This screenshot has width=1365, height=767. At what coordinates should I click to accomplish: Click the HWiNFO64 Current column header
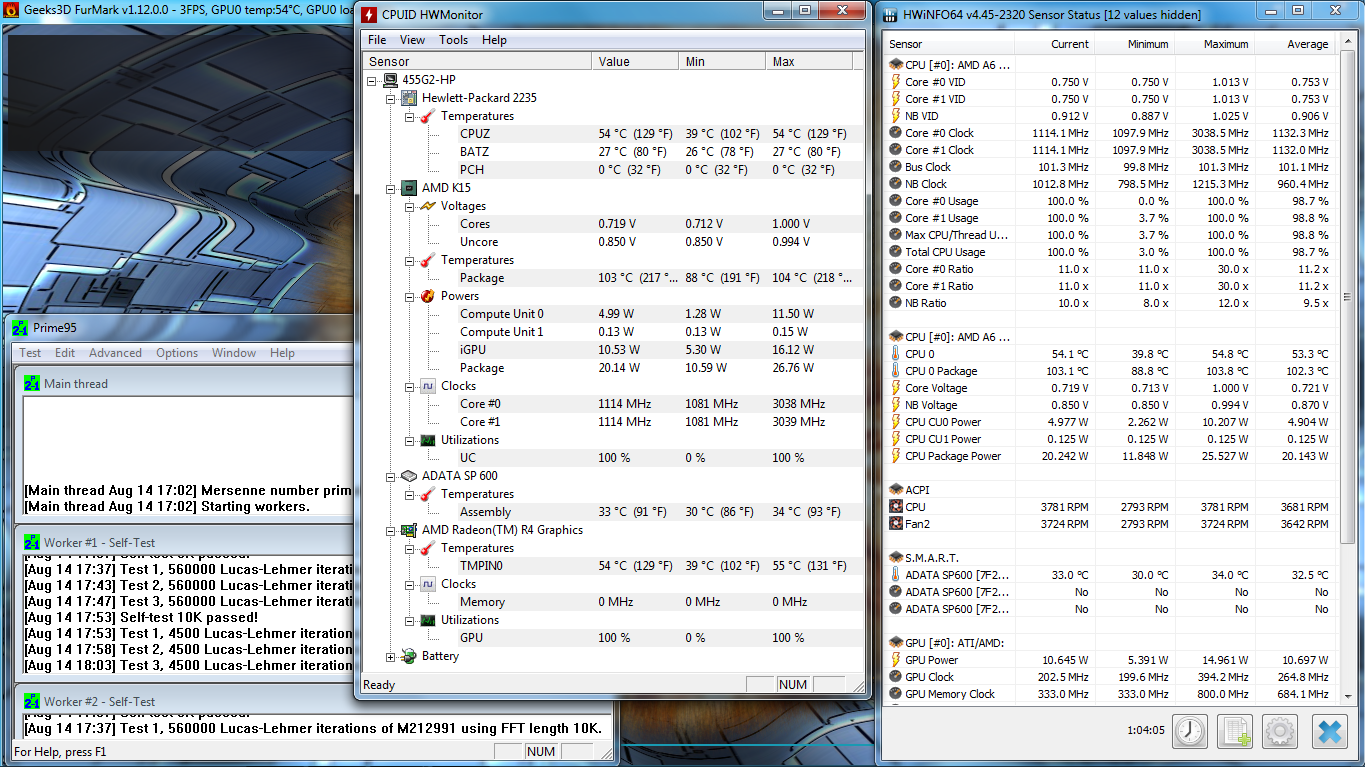pyautogui.click(x=1055, y=44)
